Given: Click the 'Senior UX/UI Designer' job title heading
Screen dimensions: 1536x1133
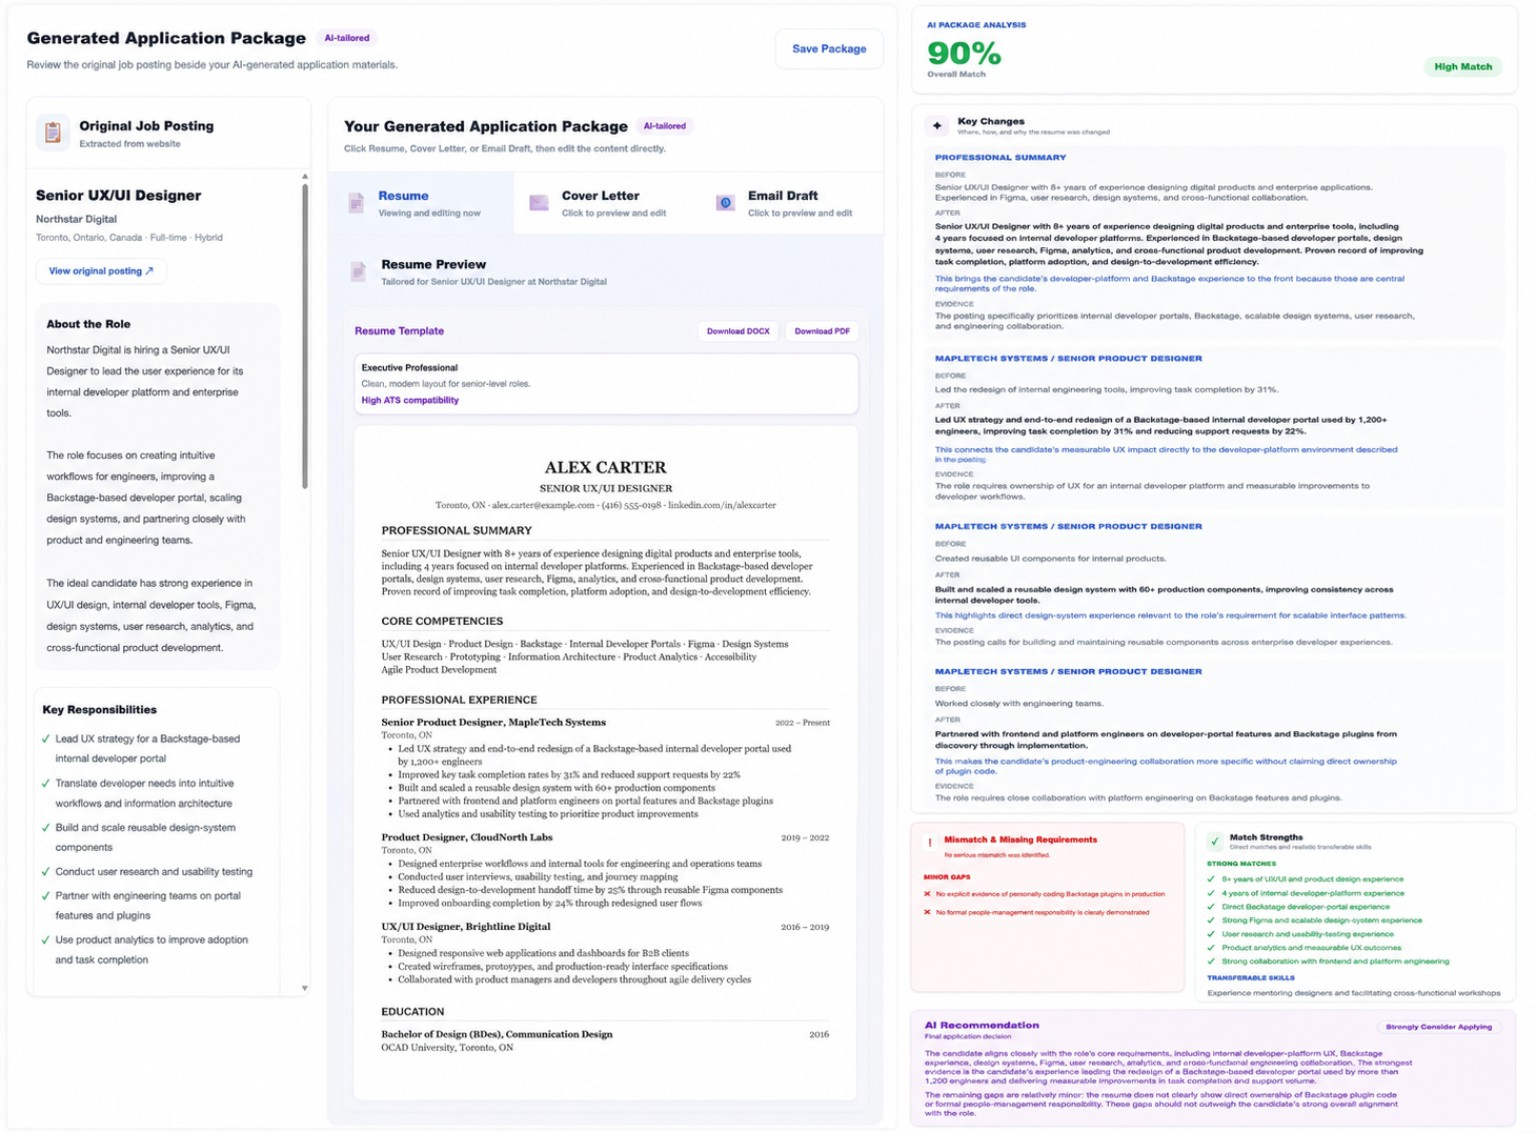Looking at the screenshot, I should click(118, 195).
